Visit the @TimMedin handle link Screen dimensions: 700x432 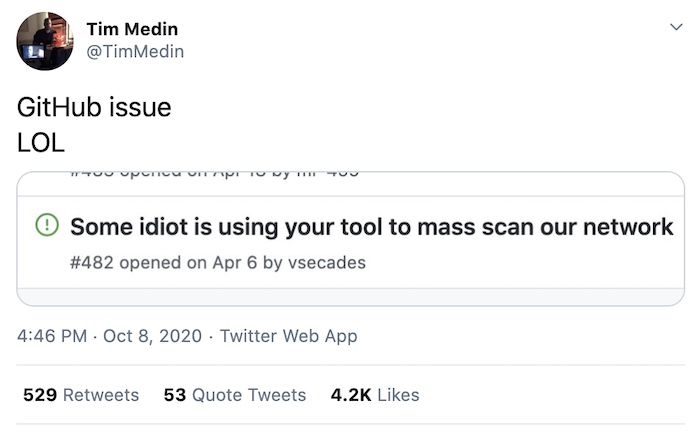pos(135,51)
